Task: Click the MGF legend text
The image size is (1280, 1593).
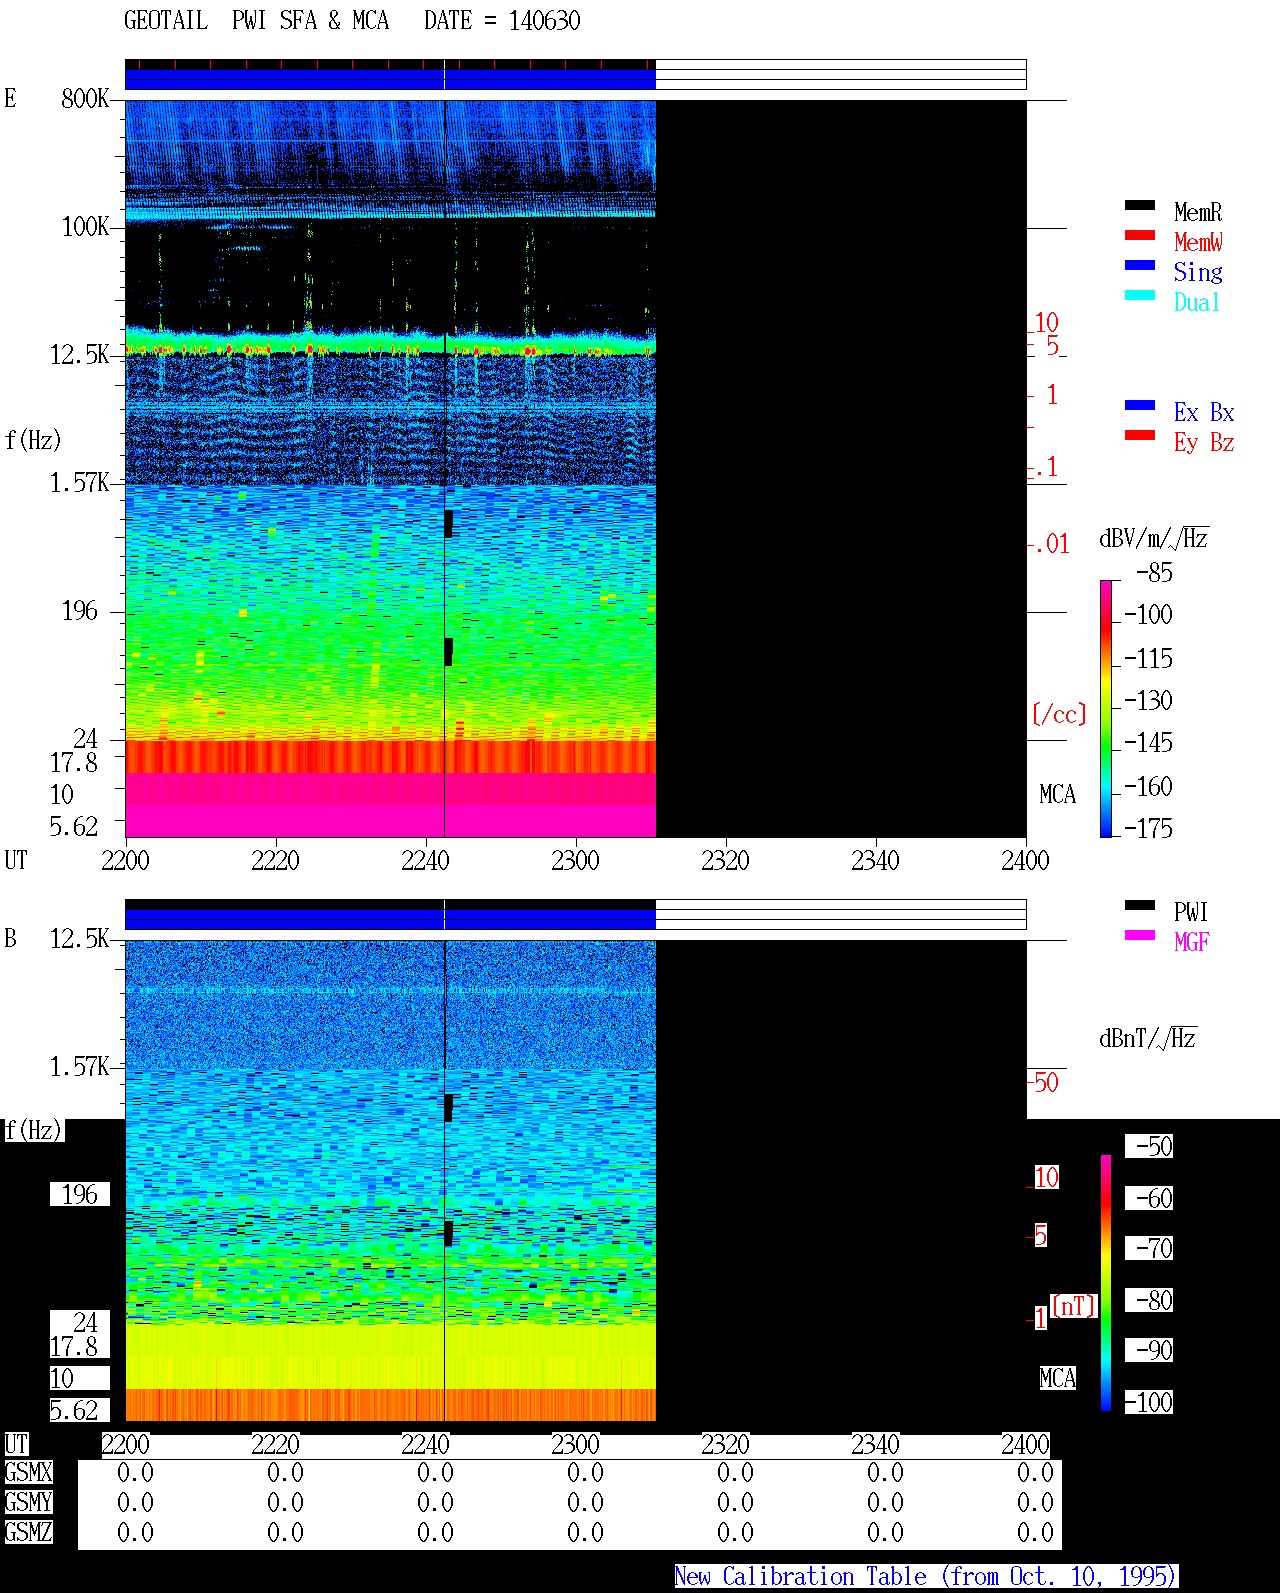Action: pyautogui.click(x=1192, y=942)
